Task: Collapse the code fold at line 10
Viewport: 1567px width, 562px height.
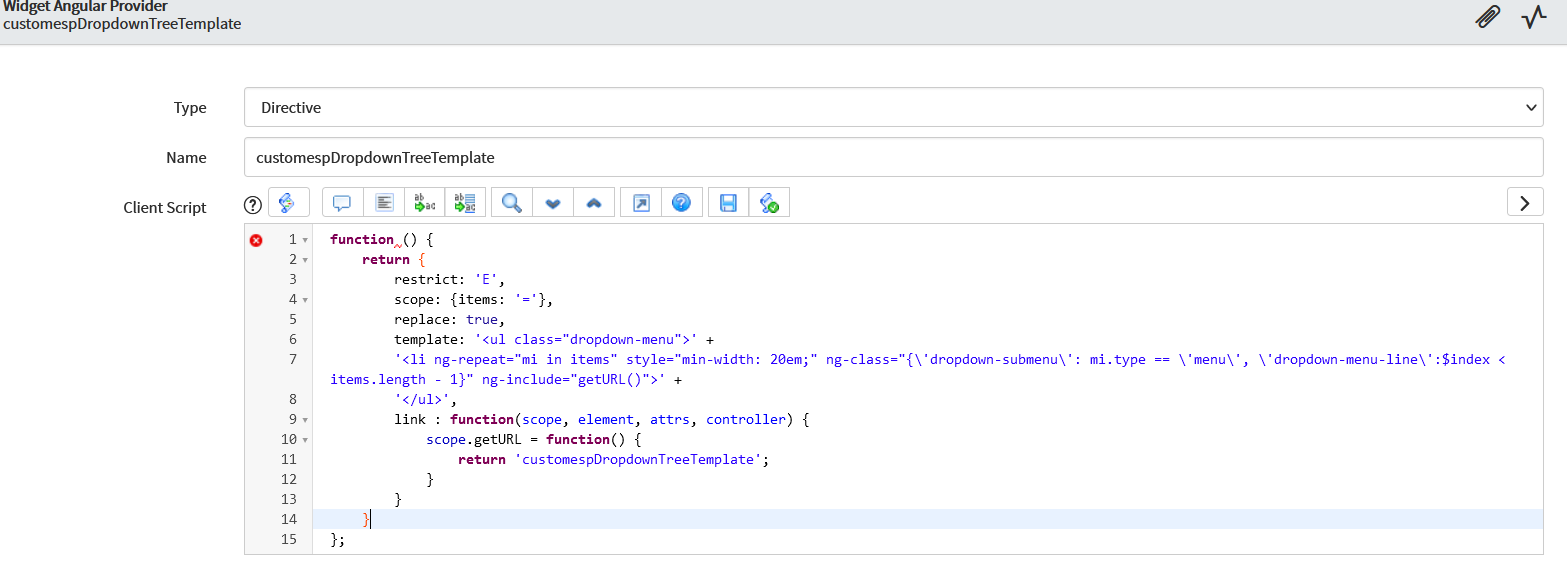Action: pyautogui.click(x=305, y=440)
